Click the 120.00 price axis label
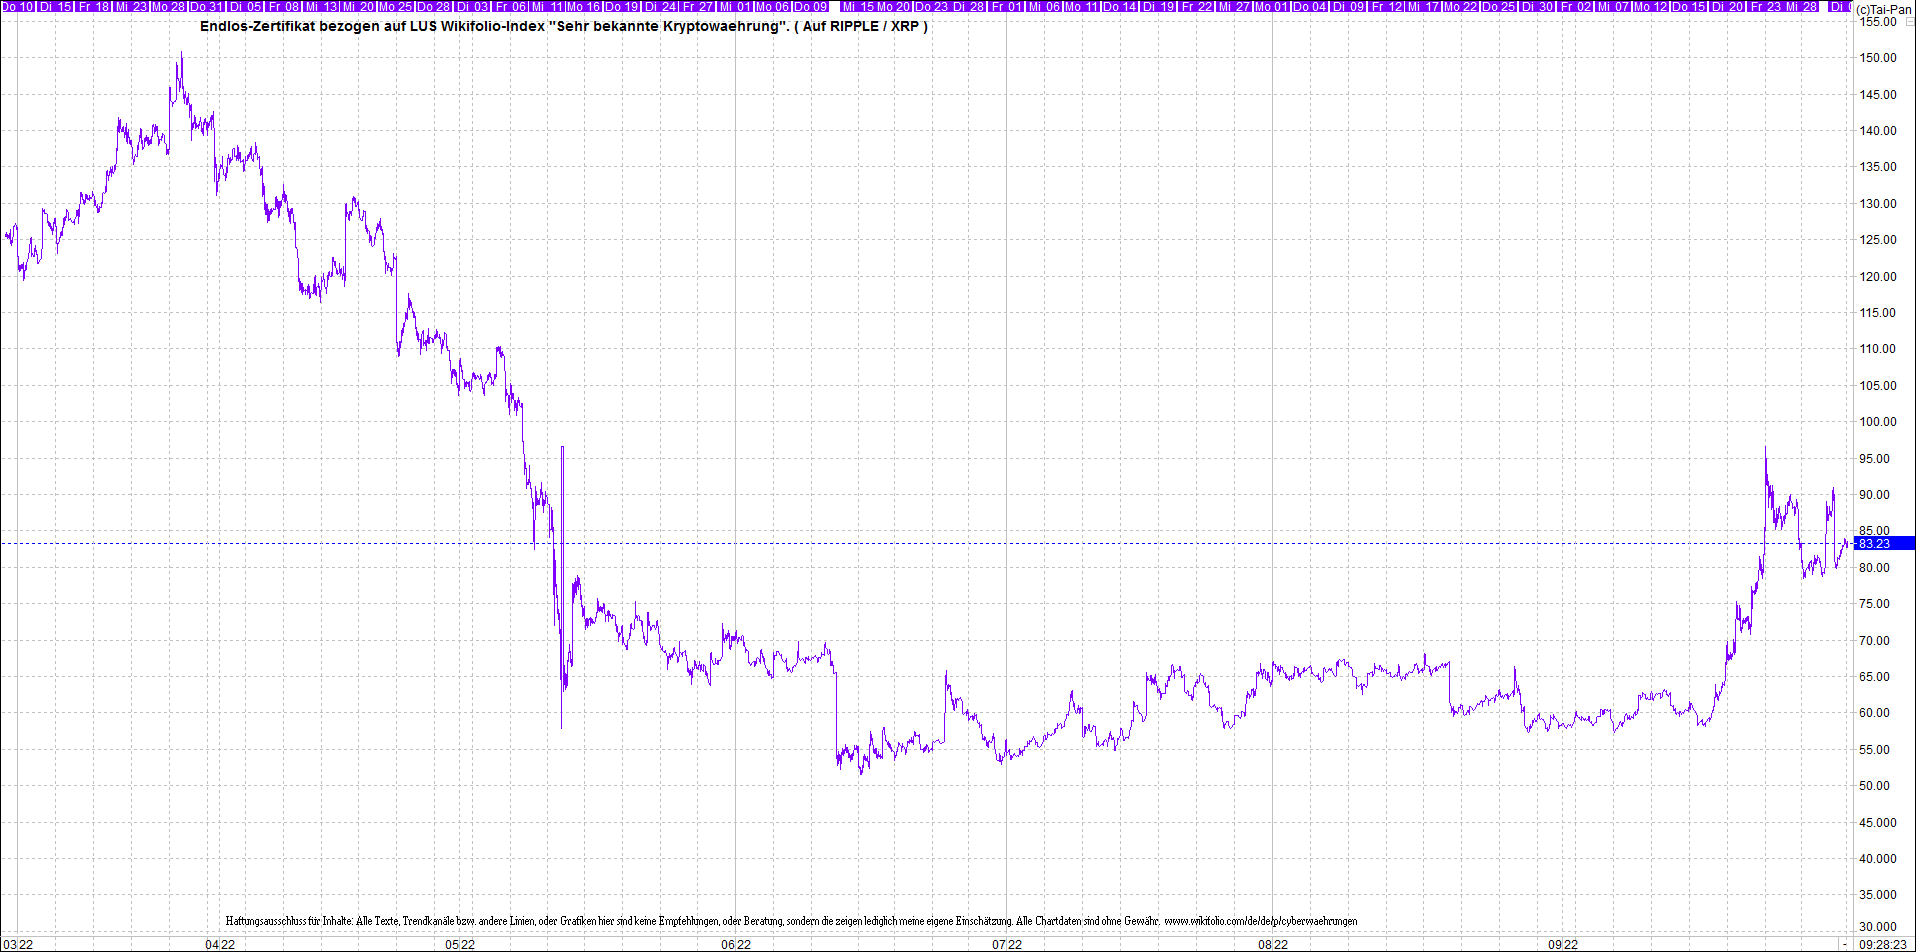Image resolution: width=1916 pixels, height=952 pixels. pyautogui.click(x=1877, y=277)
